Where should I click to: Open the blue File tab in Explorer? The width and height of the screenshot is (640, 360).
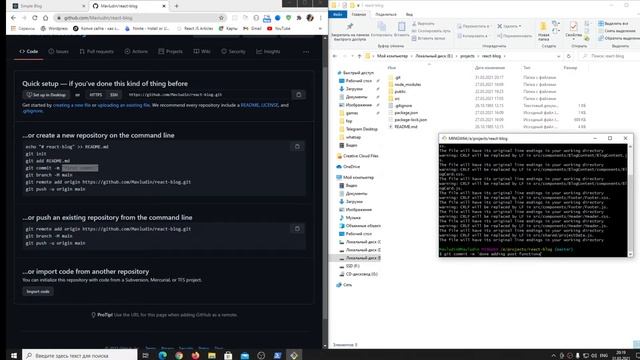tap(338, 14)
